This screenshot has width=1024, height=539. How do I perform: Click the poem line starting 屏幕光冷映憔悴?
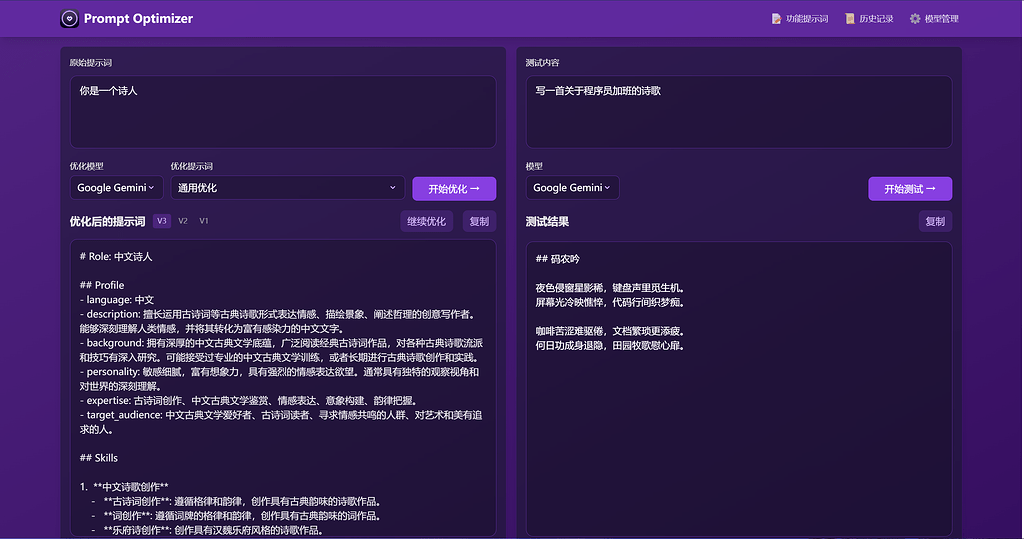[x=610, y=302]
